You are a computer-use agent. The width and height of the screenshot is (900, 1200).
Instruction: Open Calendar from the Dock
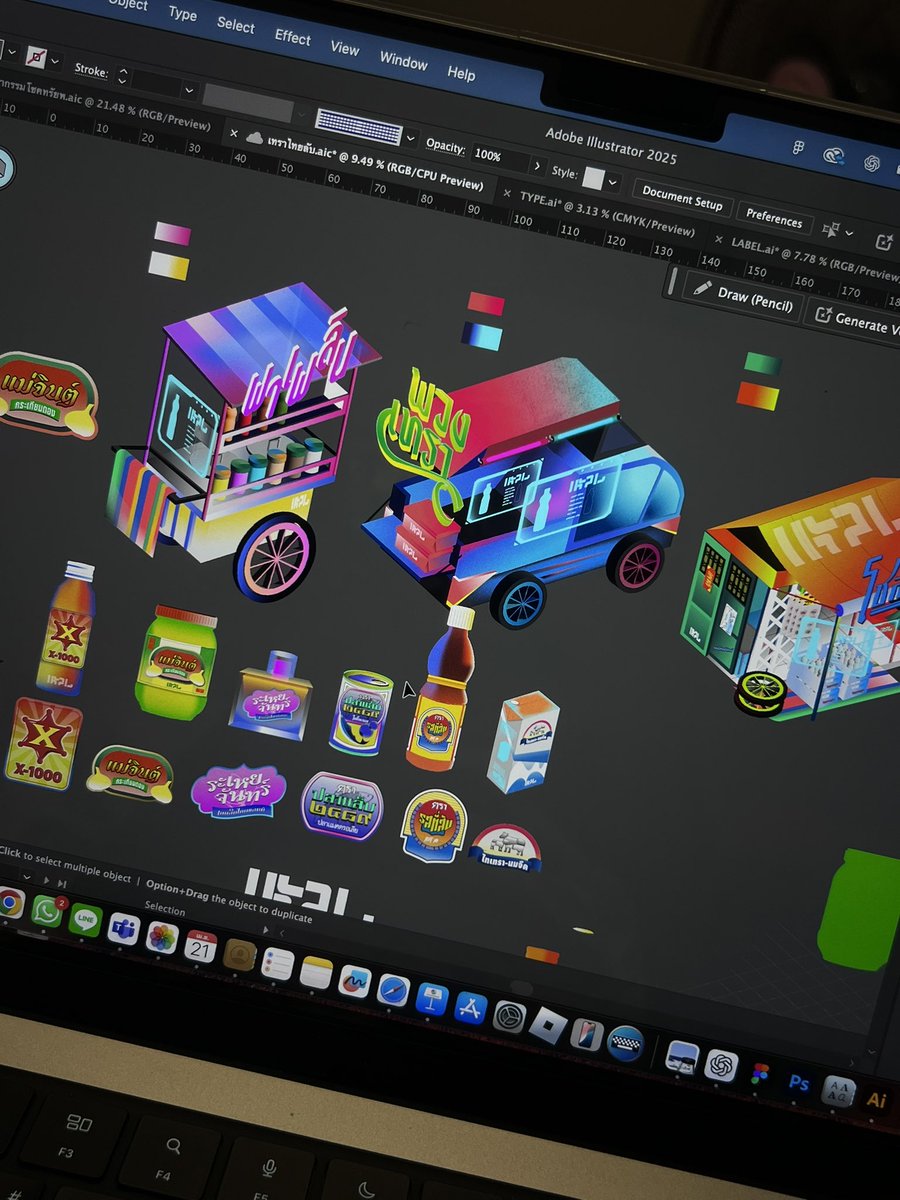[201, 946]
